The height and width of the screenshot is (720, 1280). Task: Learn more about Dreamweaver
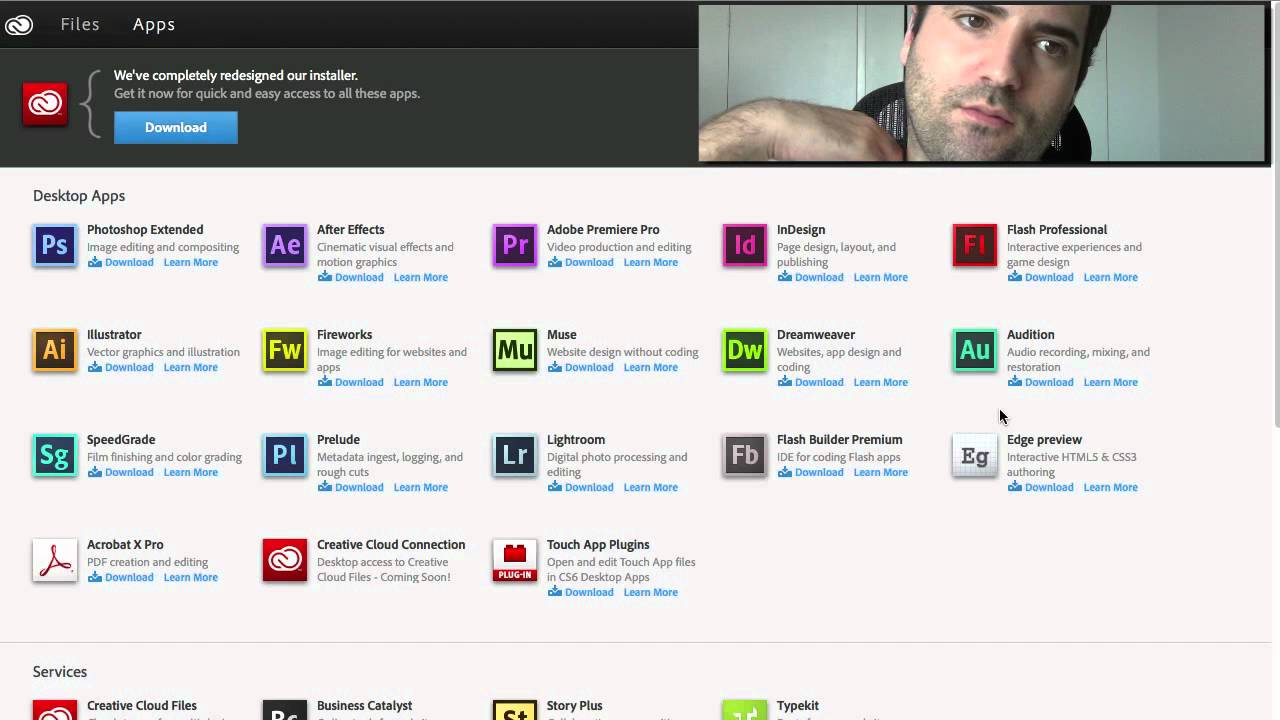click(881, 382)
